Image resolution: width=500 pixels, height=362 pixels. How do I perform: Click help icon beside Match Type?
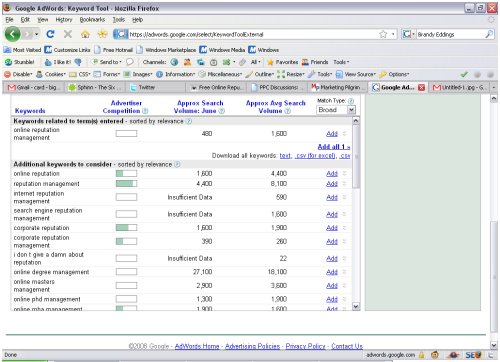click(x=351, y=101)
